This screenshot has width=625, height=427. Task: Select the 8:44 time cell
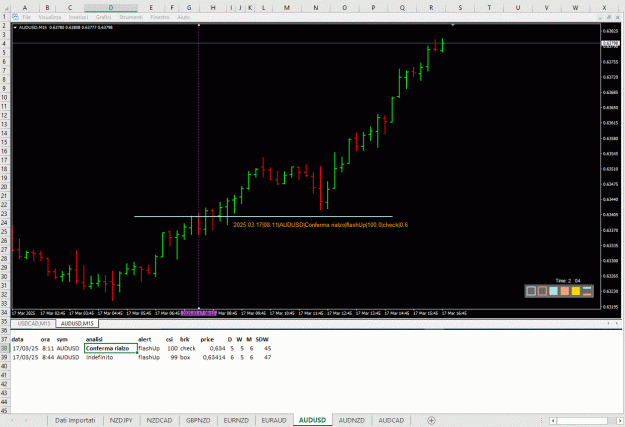[48, 357]
